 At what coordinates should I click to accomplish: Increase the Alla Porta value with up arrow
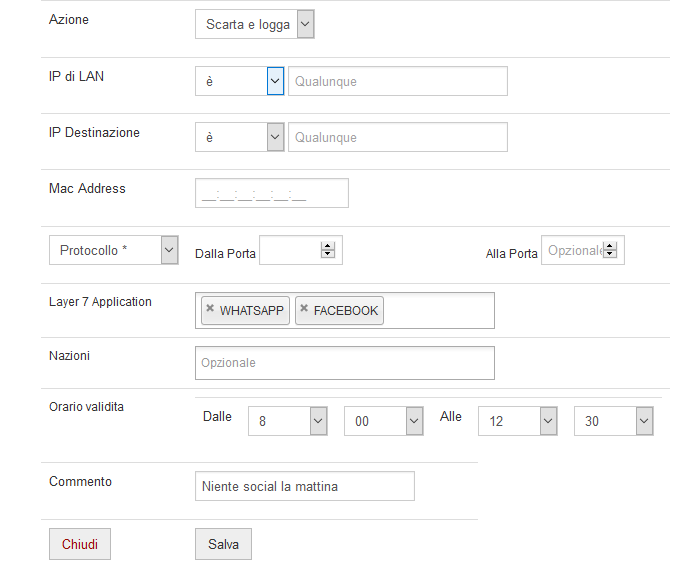pos(609,246)
